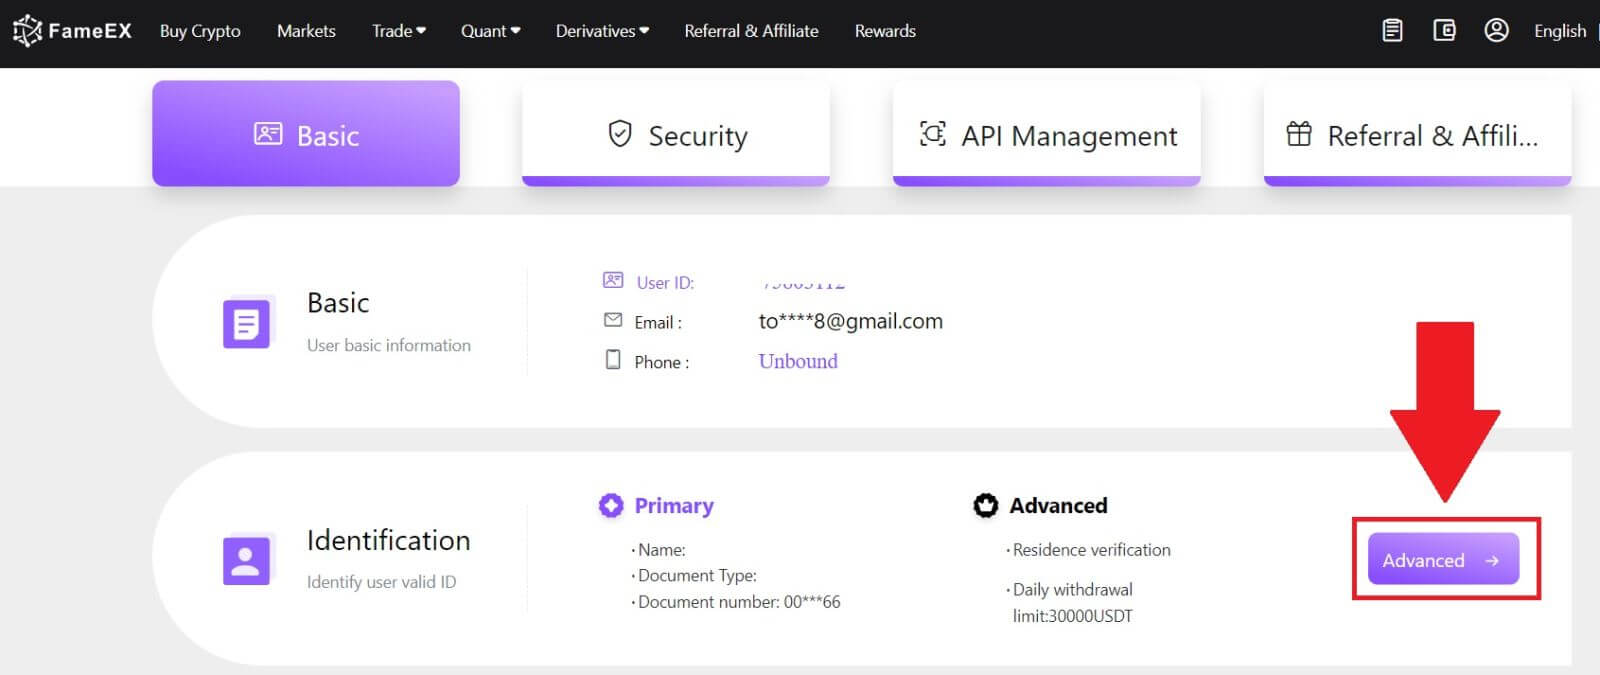Go to Buy Crypto page
1600x675 pixels.
[200, 31]
